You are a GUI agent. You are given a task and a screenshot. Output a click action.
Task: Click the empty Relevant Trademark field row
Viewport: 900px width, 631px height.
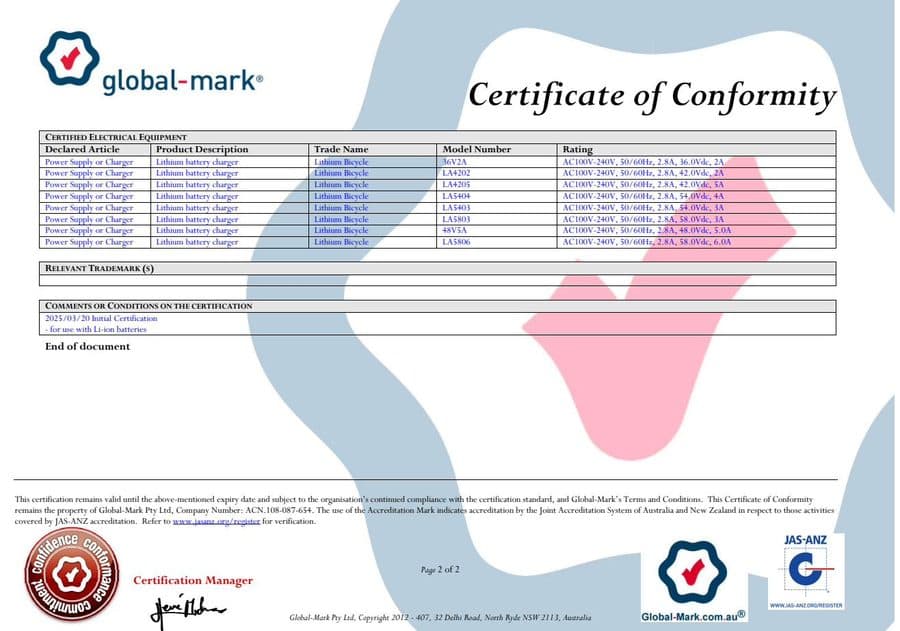click(437, 280)
